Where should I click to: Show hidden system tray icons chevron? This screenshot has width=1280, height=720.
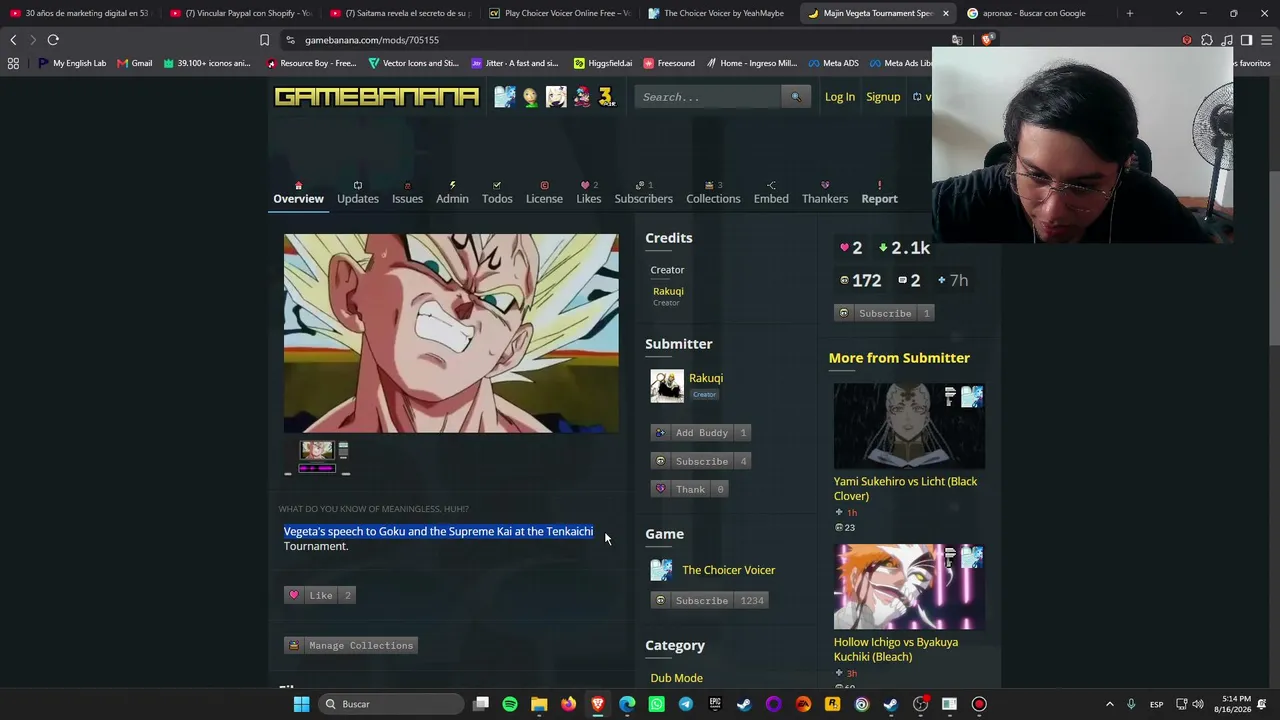click(x=1109, y=704)
